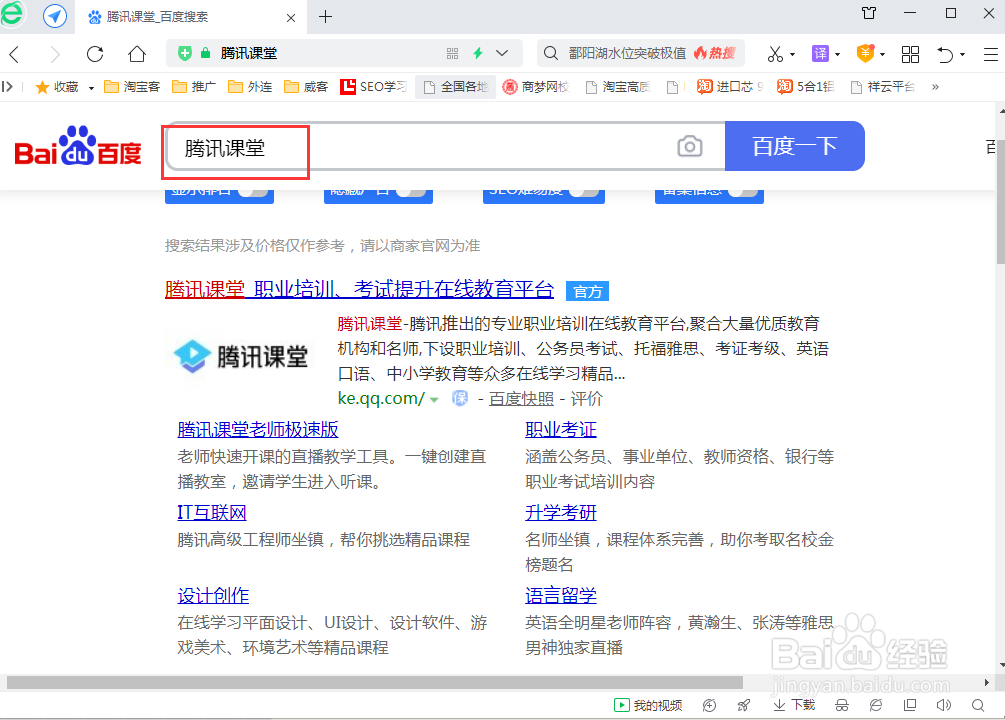Reload the page with the refresh icon

95,54
